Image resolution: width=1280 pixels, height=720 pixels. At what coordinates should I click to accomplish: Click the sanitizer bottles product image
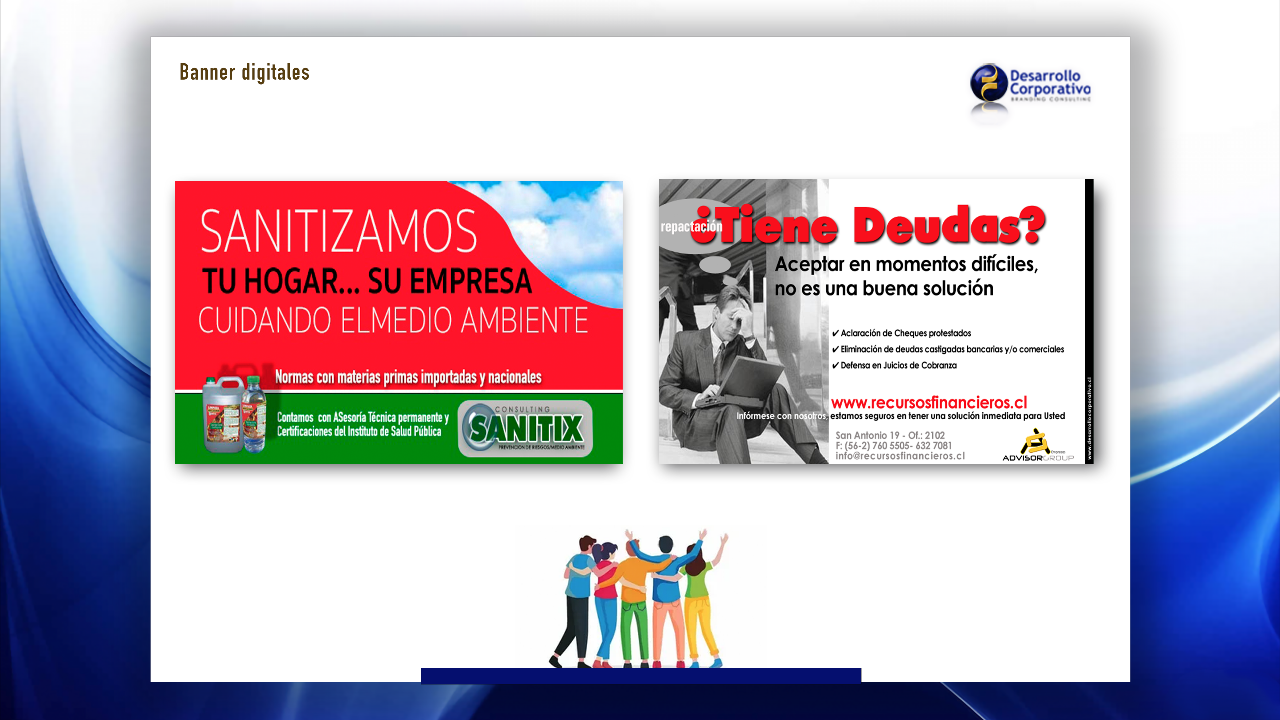click(x=233, y=414)
